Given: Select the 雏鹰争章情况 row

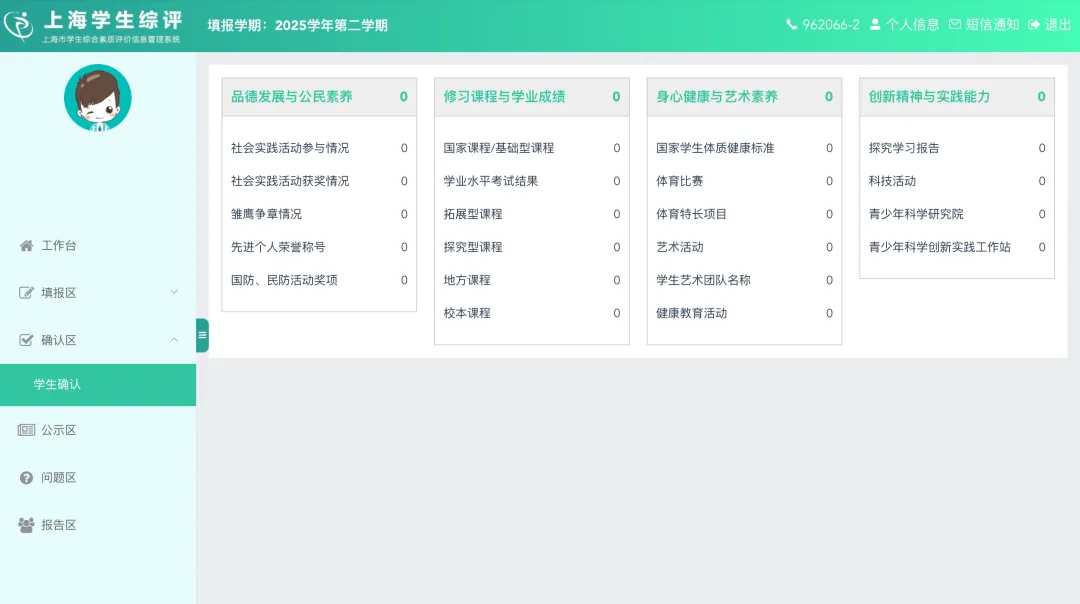Looking at the screenshot, I should click(x=319, y=214).
